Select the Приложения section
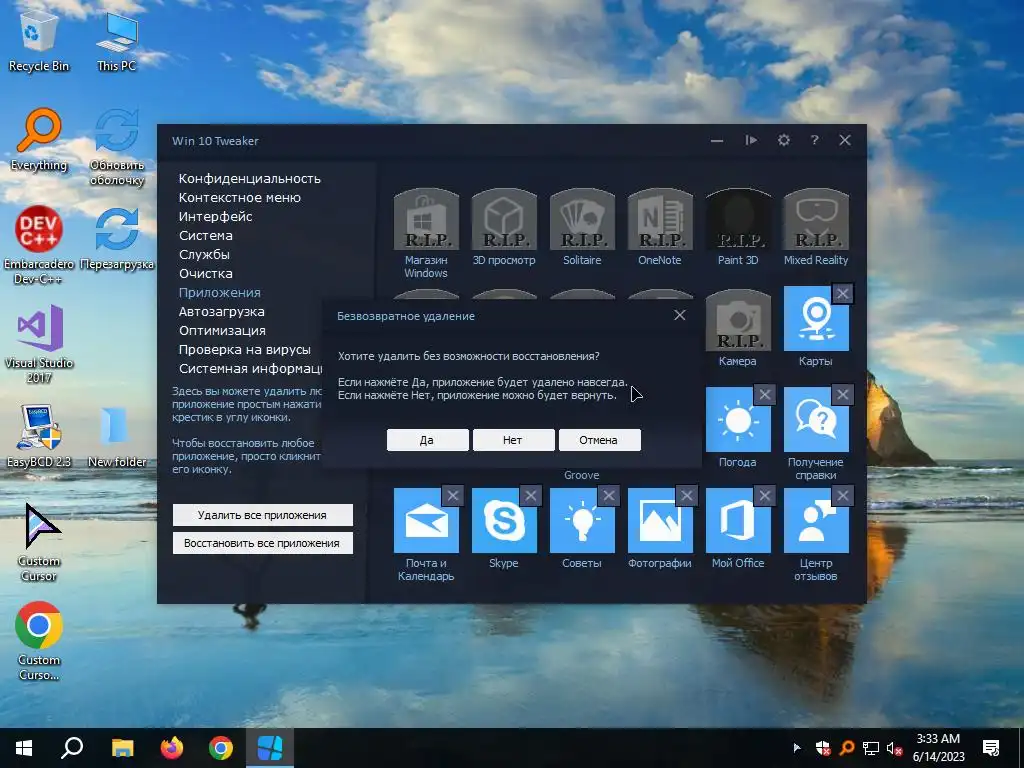The height and width of the screenshot is (768, 1024). coord(219,292)
